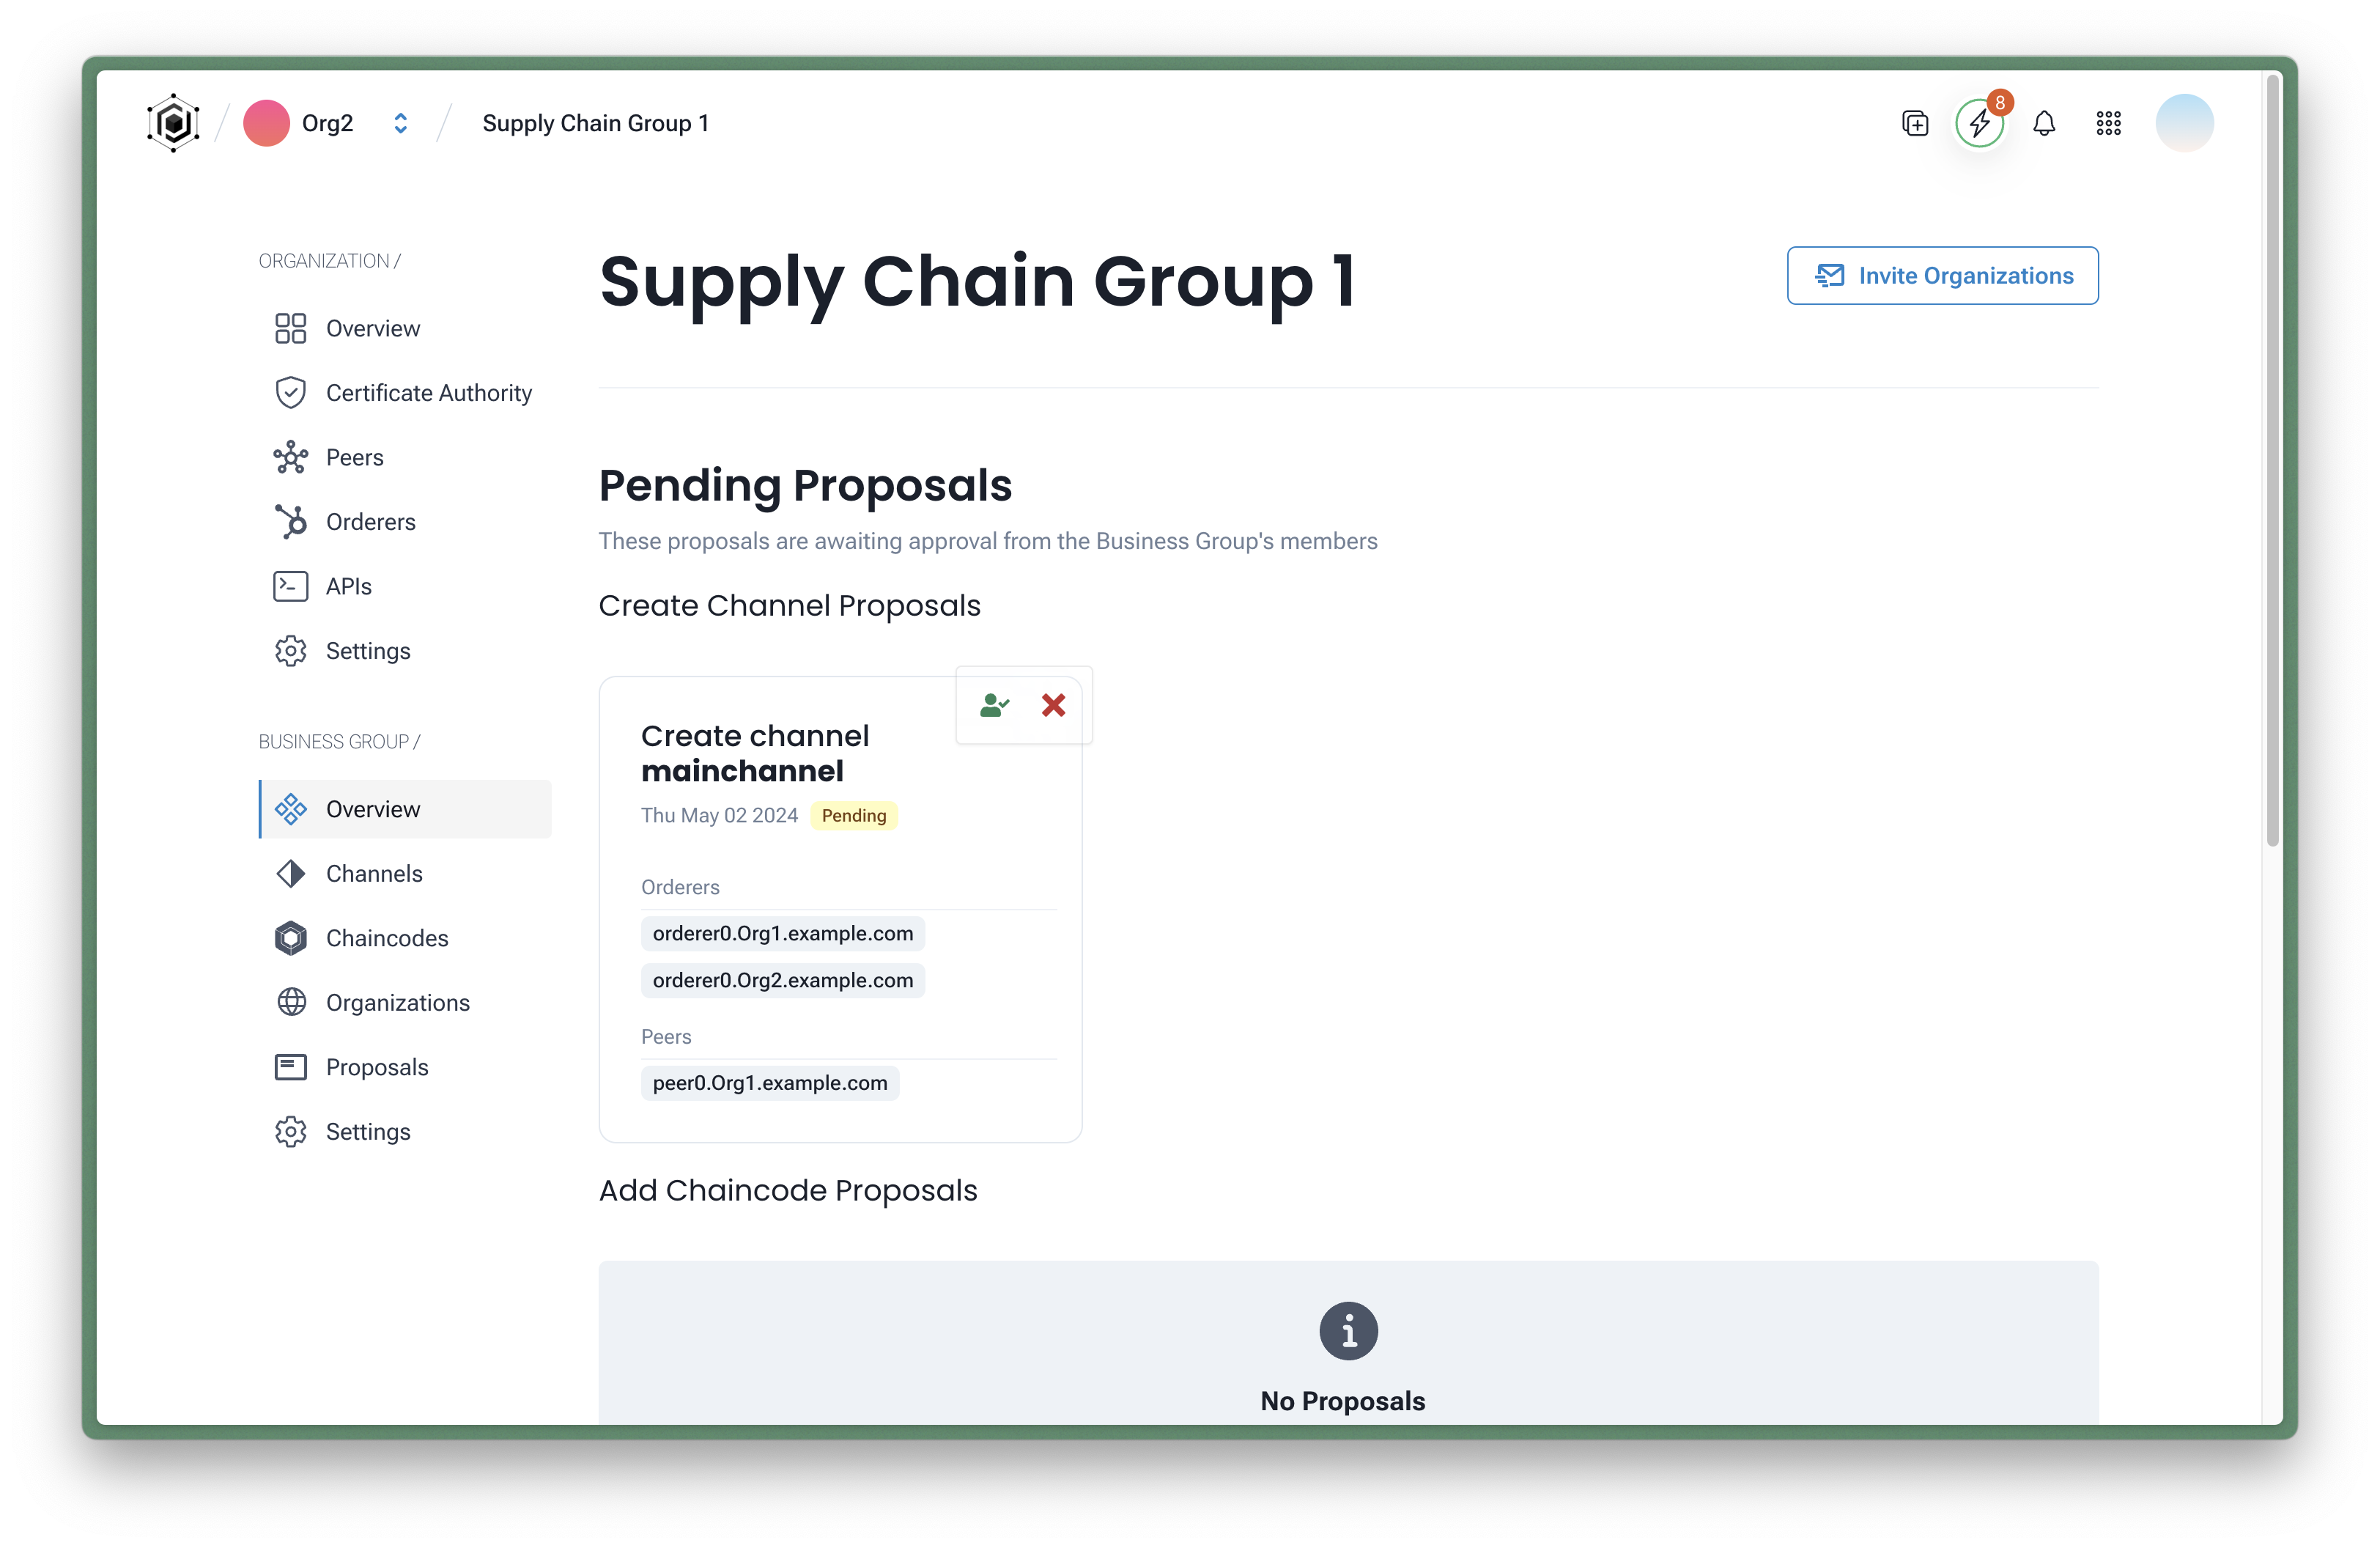Click the Invite Organizations button
This screenshot has height=1548, width=2380.
[1941, 274]
